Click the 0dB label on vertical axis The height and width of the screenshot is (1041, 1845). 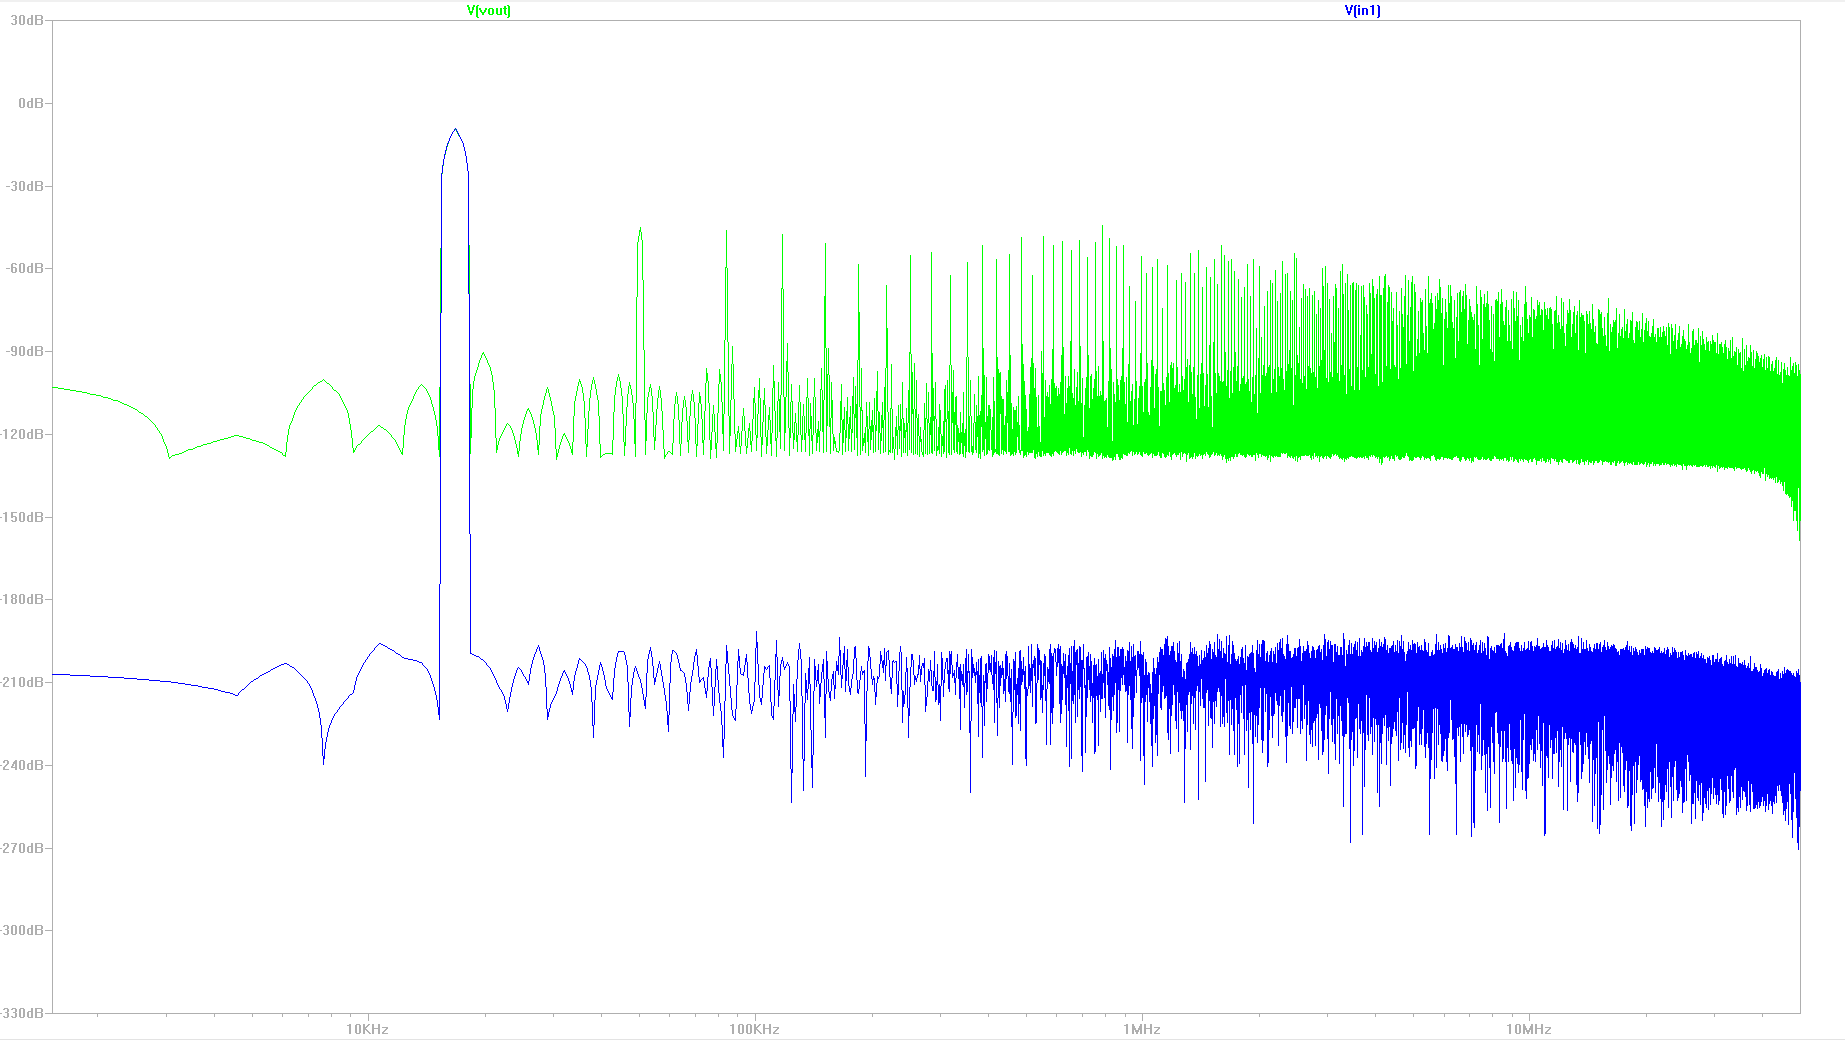(x=30, y=104)
